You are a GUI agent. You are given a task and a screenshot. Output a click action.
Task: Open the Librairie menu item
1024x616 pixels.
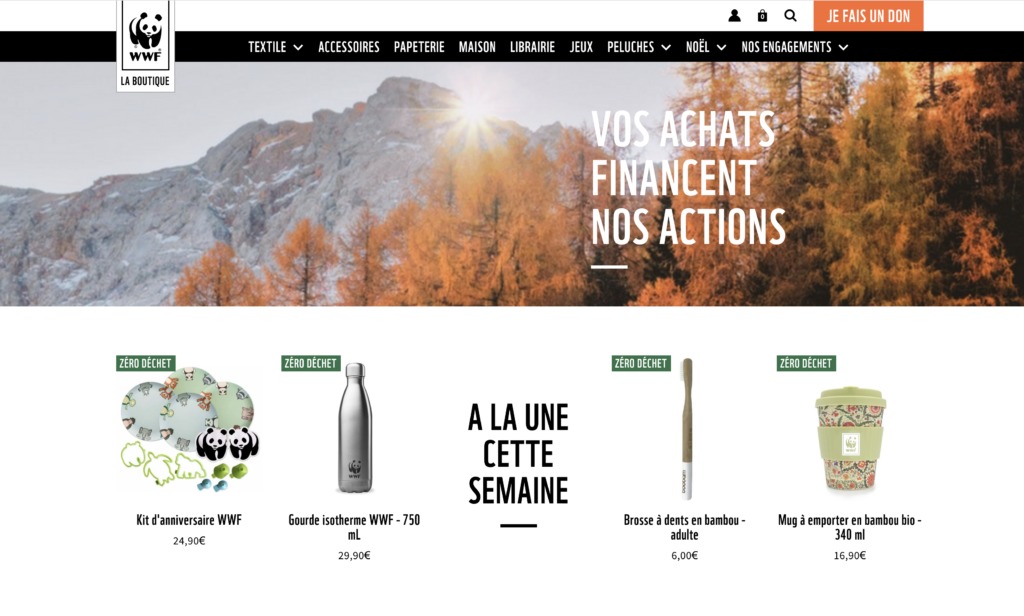pos(532,47)
